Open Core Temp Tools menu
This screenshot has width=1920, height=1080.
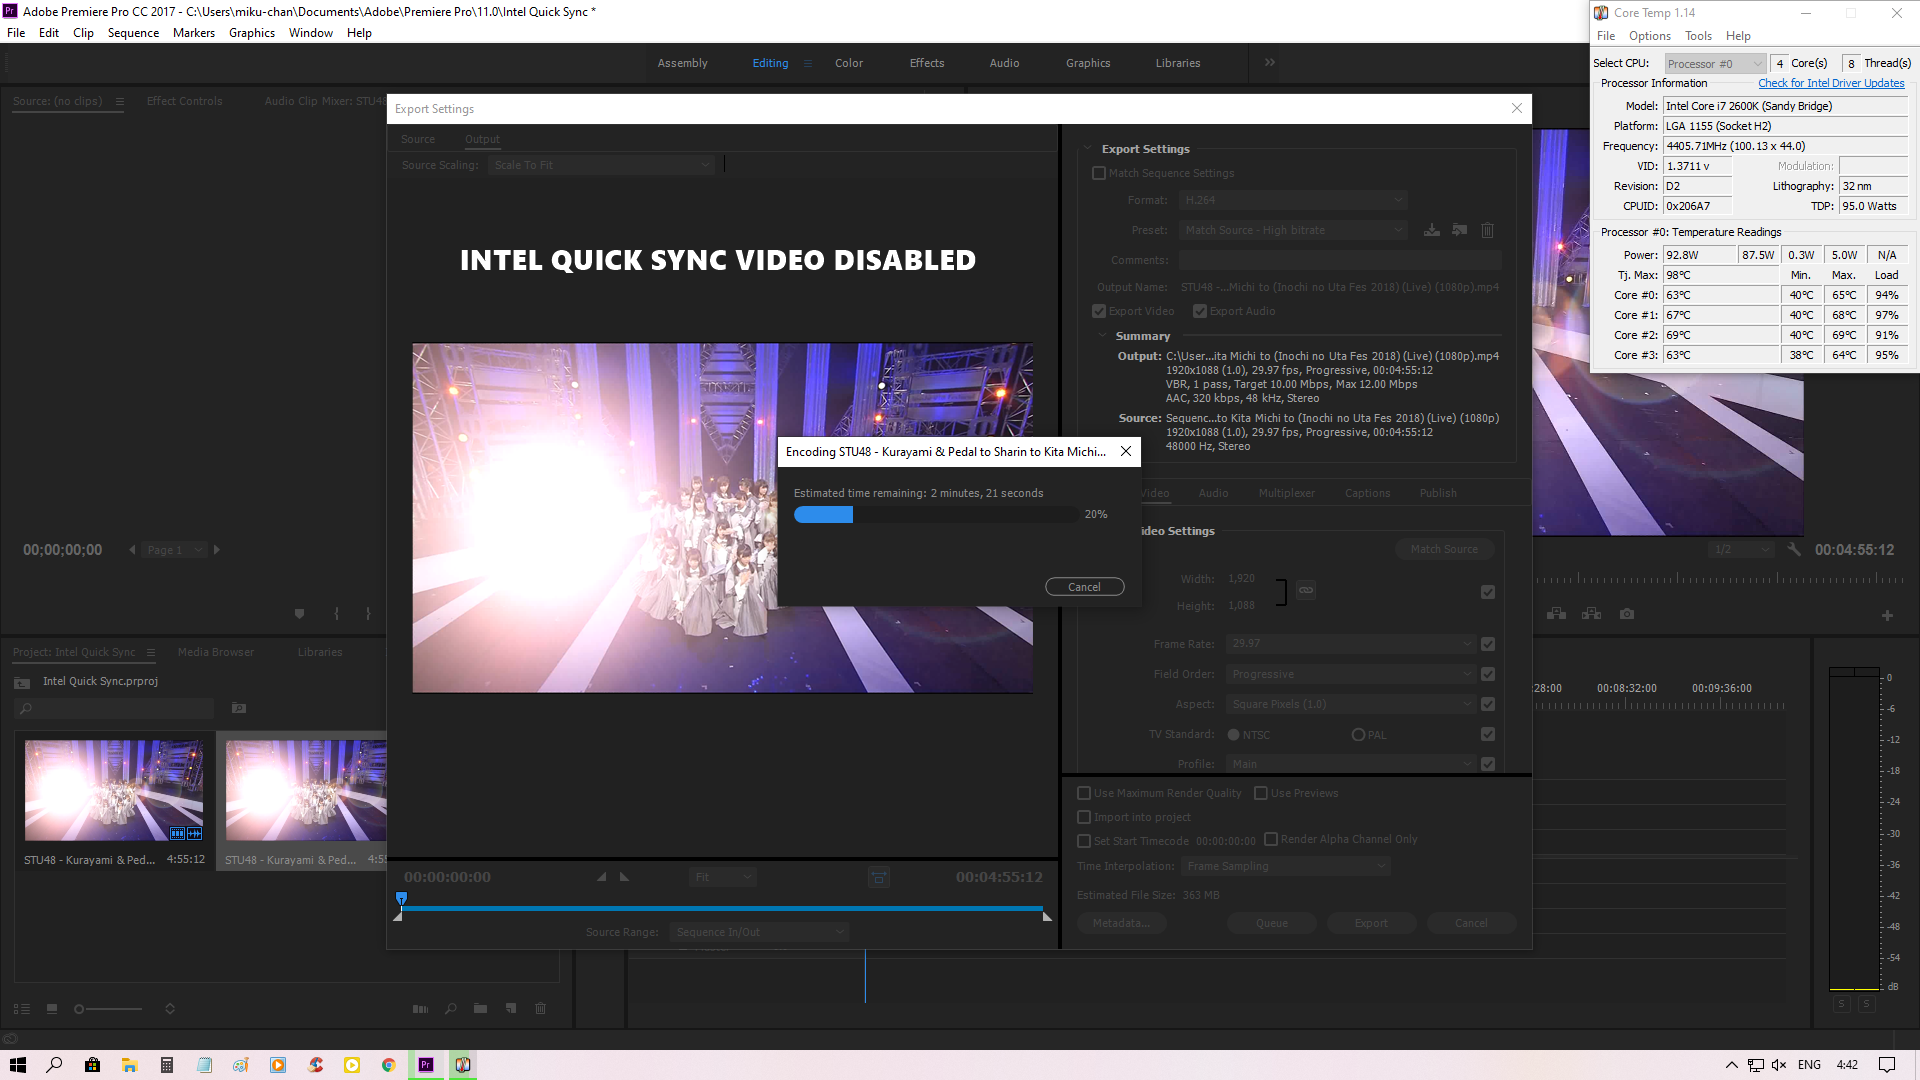click(1698, 36)
